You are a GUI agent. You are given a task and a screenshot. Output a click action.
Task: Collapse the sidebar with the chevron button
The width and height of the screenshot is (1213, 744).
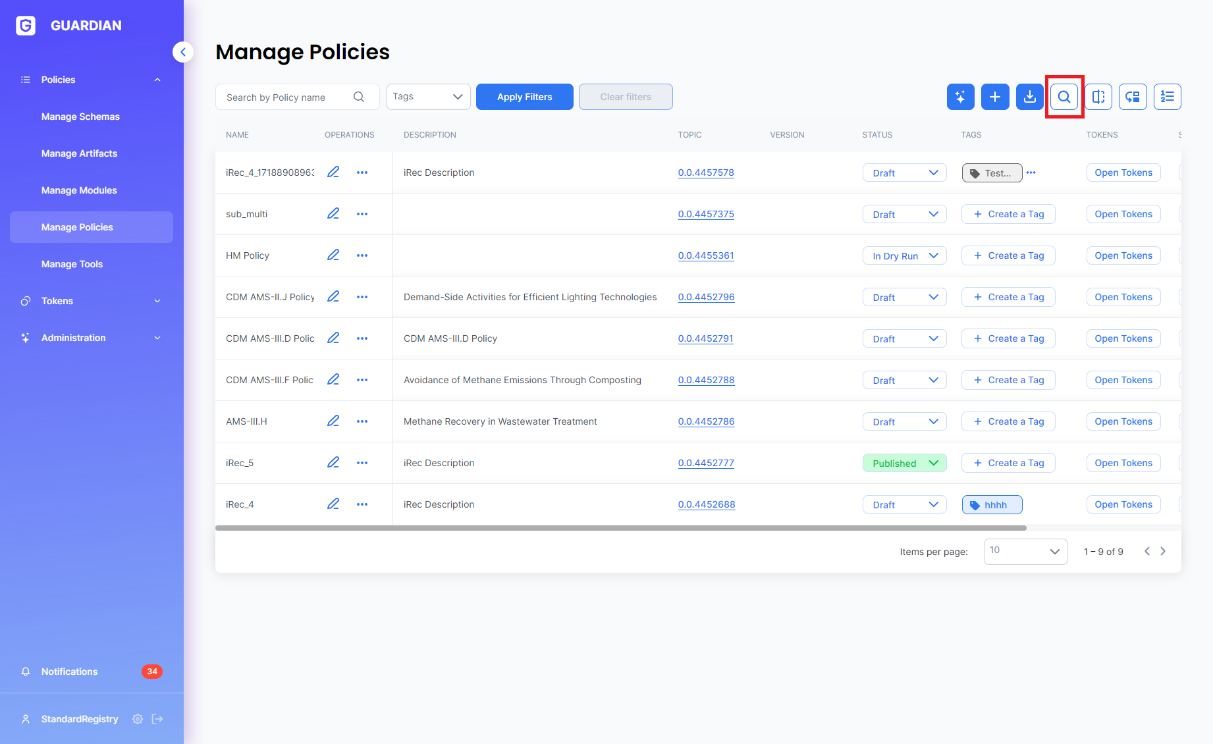pyautogui.click(x=182, y=52)
